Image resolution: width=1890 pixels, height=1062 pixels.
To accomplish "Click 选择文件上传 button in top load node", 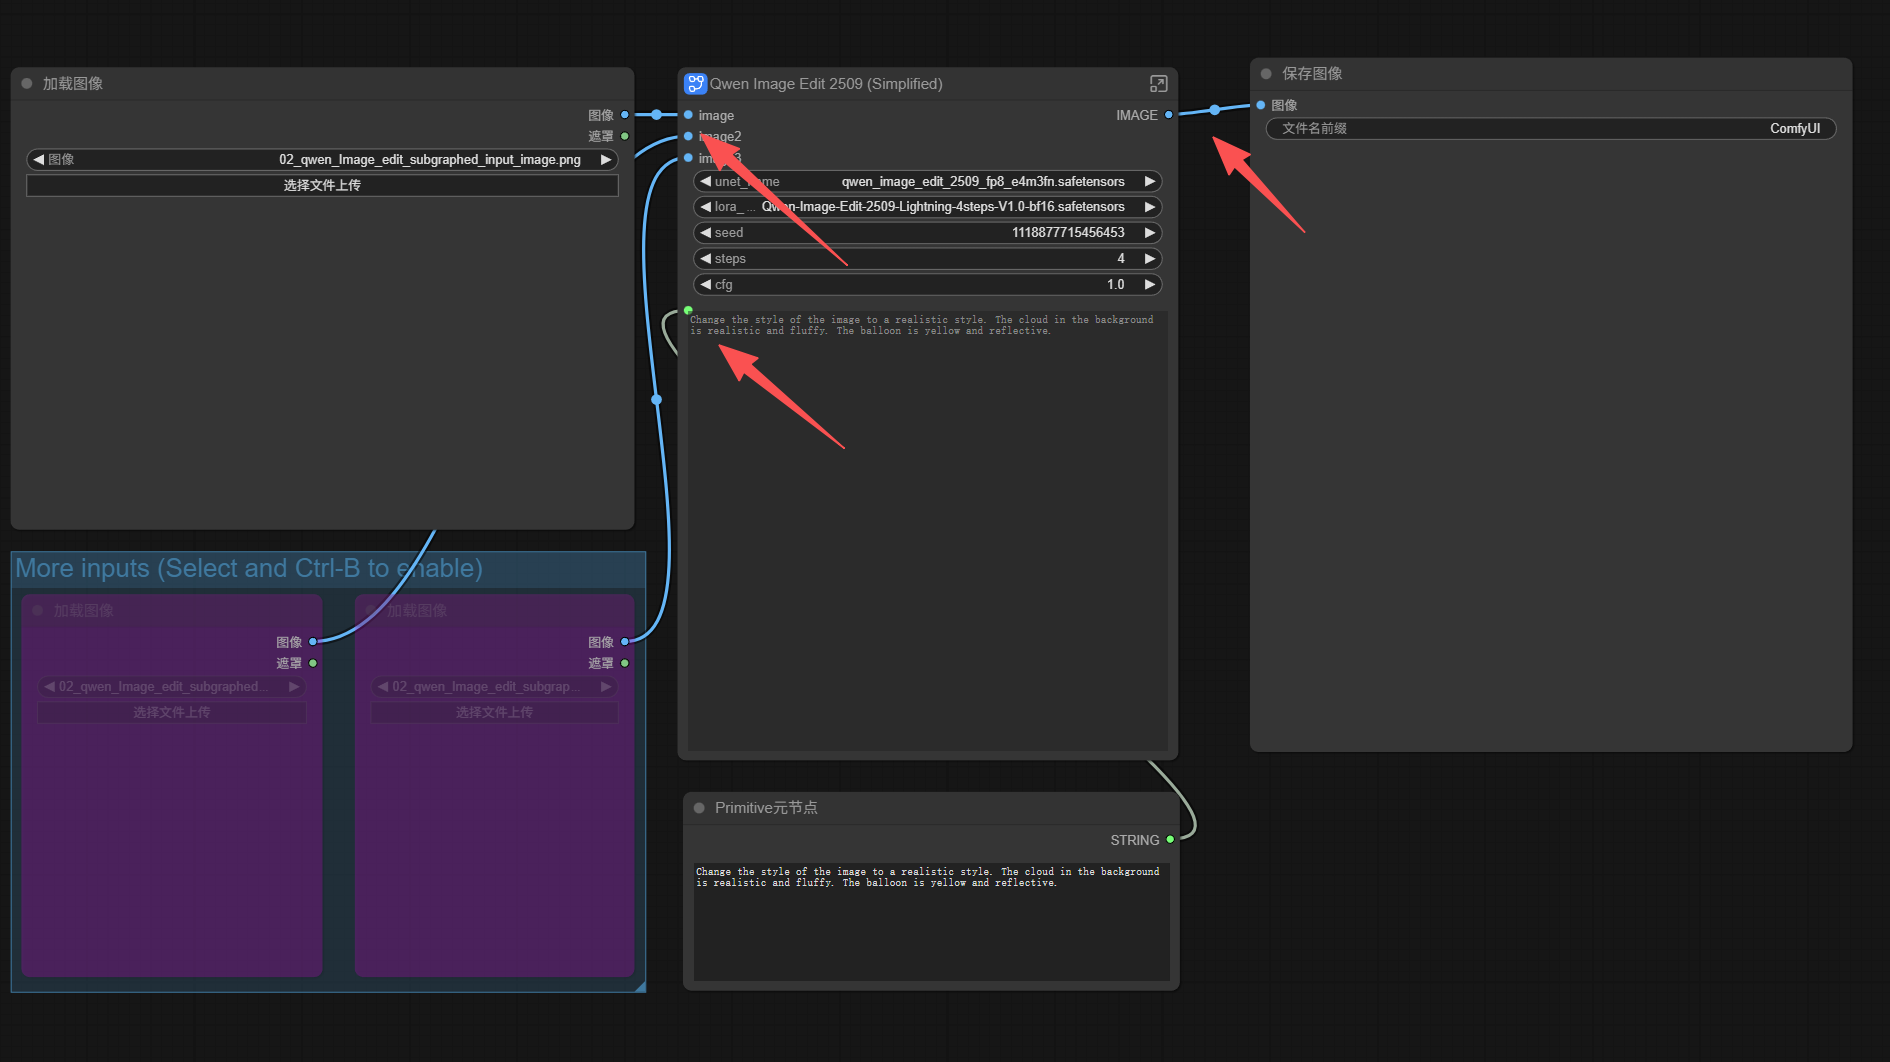I will pyautogui.click(x=322, y=186).
